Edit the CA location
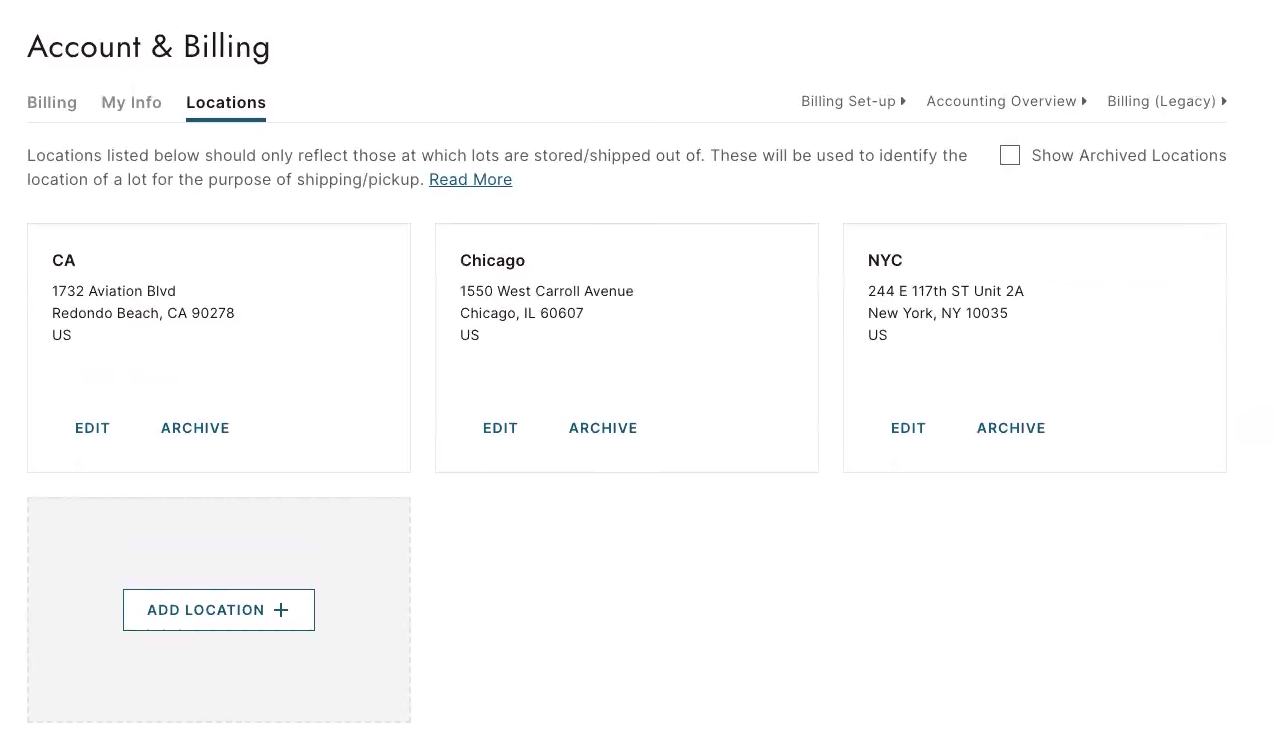 click(x=92, y=428)
